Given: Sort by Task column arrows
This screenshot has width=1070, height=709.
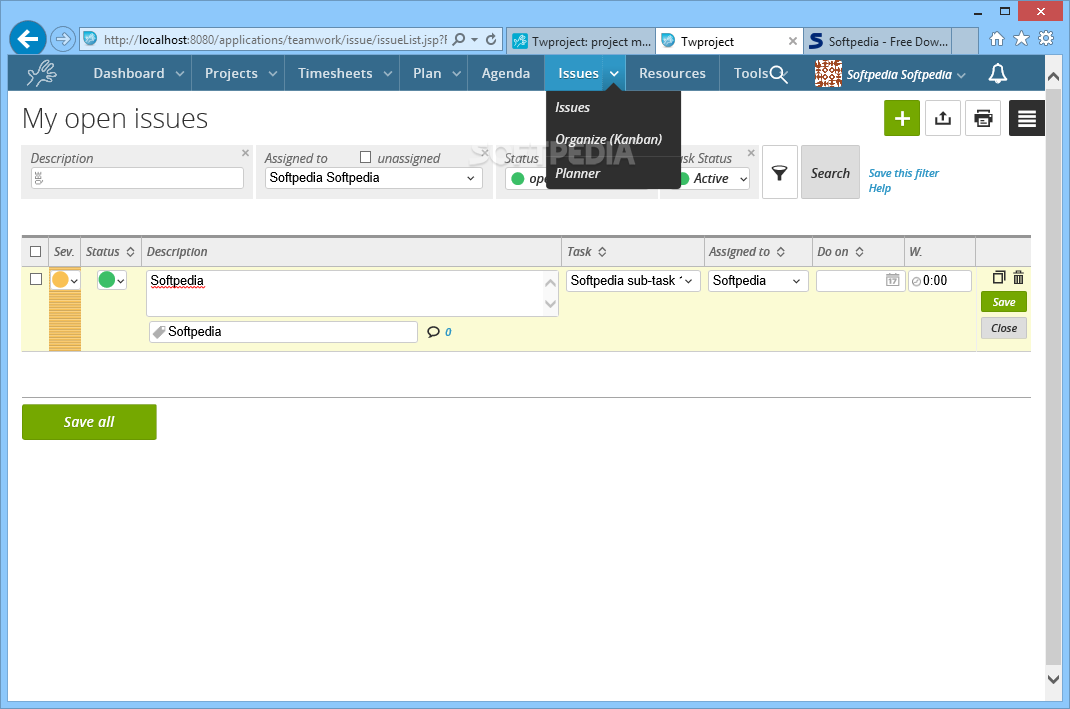Looking at the screenshot, I should coord(602,252).
